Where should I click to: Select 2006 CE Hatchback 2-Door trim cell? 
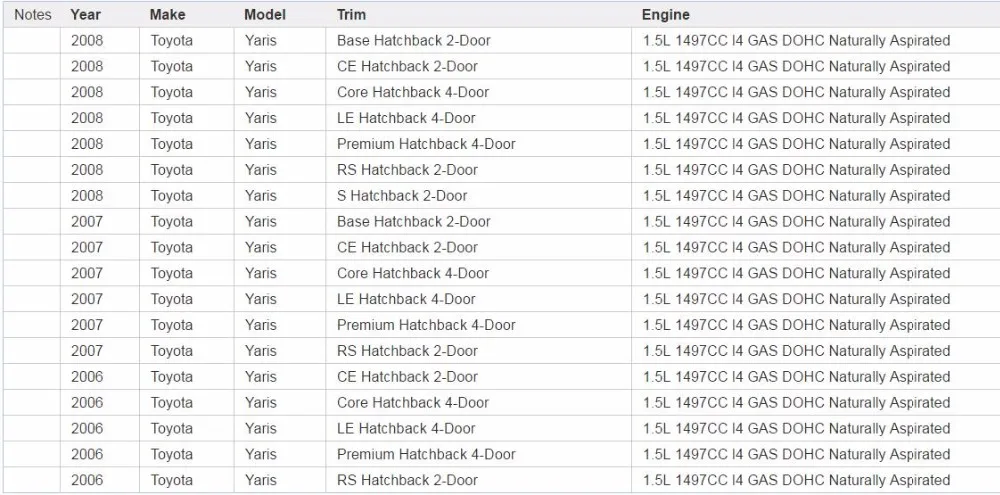(407, 377)
